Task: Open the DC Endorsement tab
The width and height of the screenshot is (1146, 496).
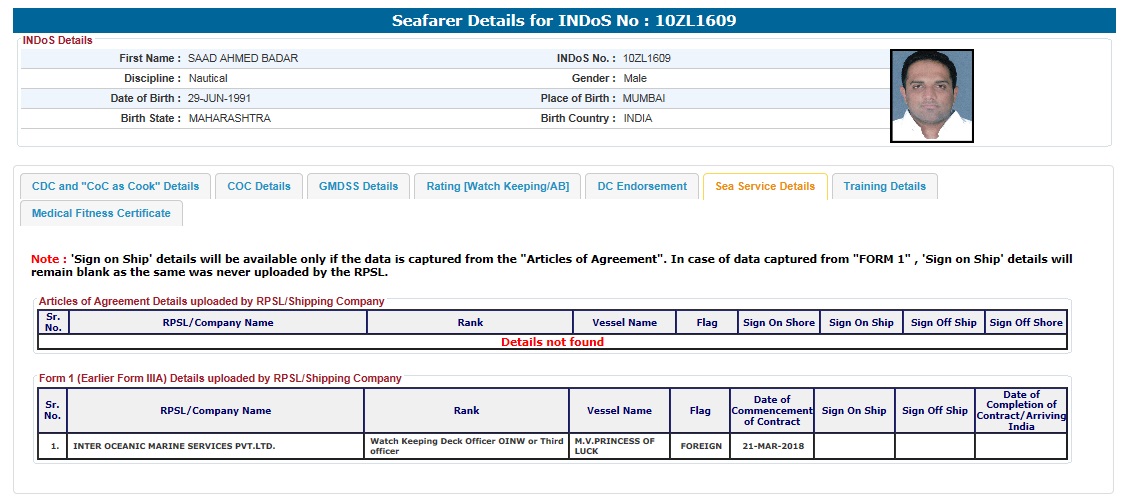Action: (642, 186)
